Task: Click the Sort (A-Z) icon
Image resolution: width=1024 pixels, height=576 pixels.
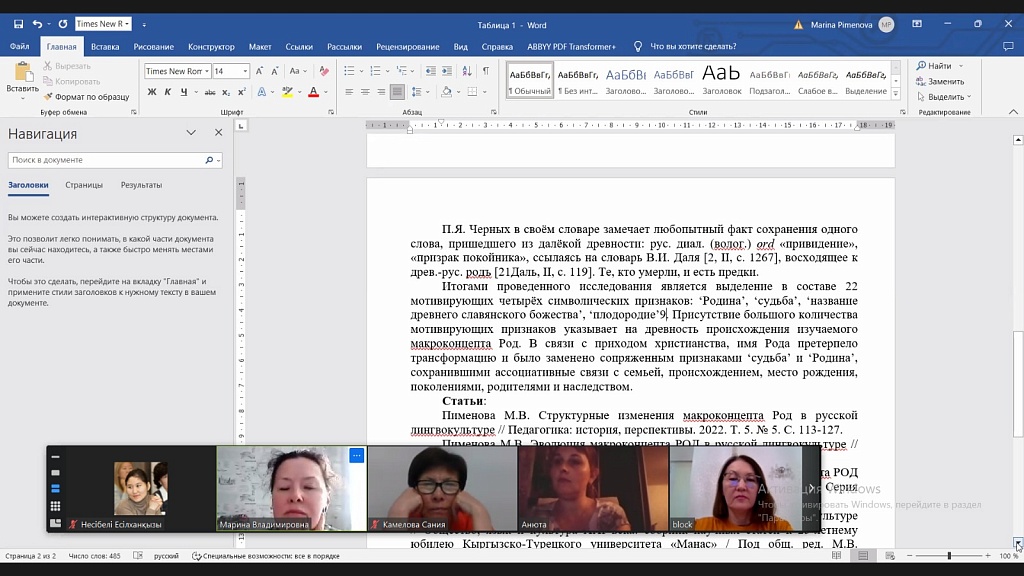Action: click(467, 71)
